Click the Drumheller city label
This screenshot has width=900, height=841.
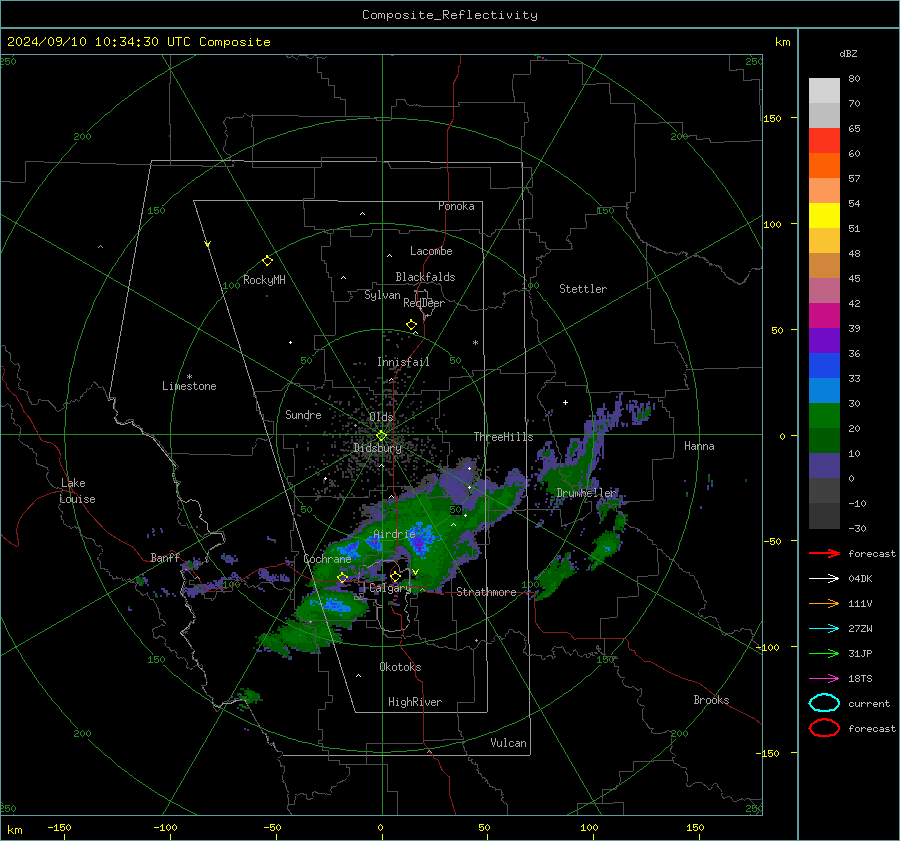587,493
